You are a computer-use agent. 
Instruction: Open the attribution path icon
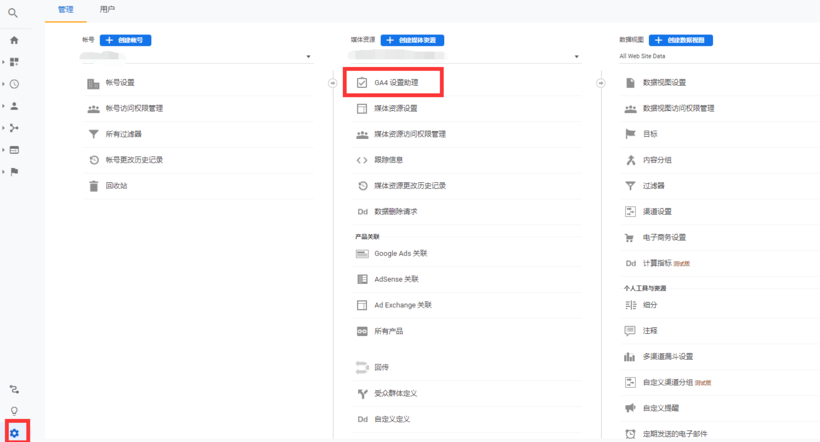tap(14, 390)
